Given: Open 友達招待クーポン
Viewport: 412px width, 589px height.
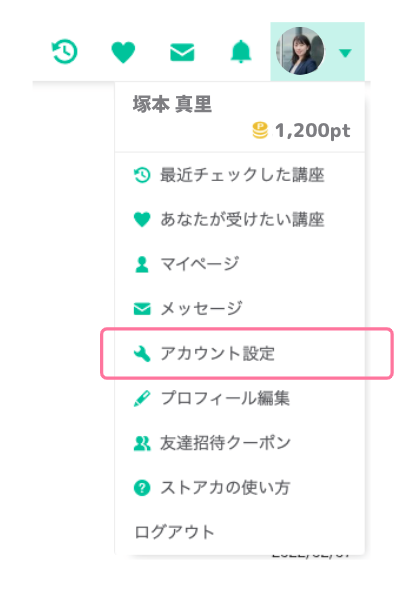Looking at the screenshot, I should (x=240, y=443).
